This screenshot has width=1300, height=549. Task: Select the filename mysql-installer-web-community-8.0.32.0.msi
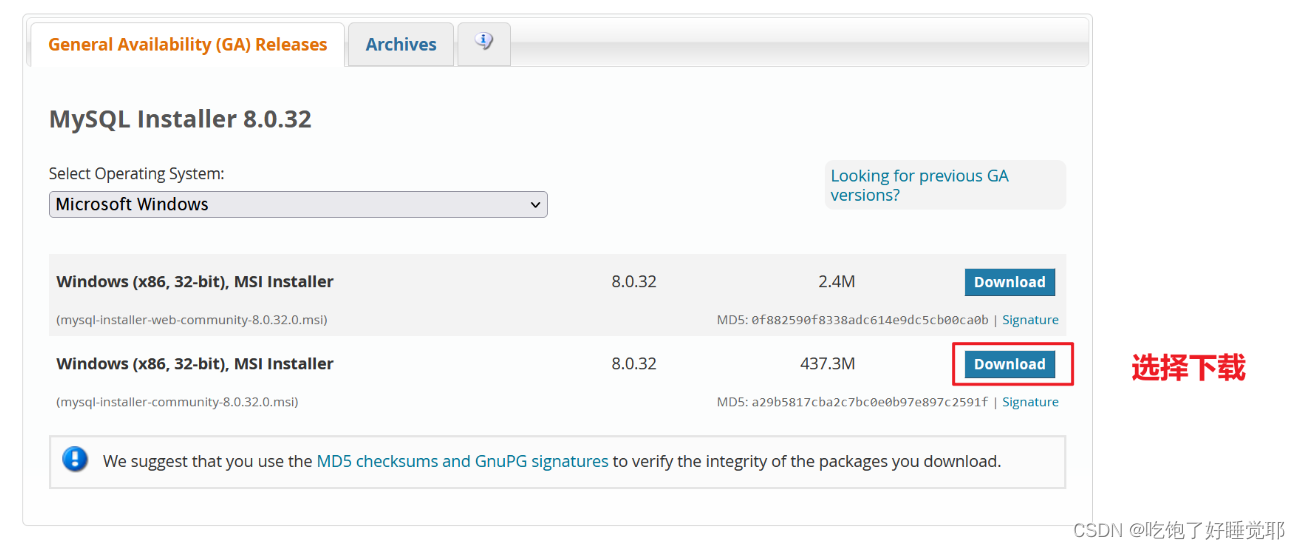pos(192,320)
